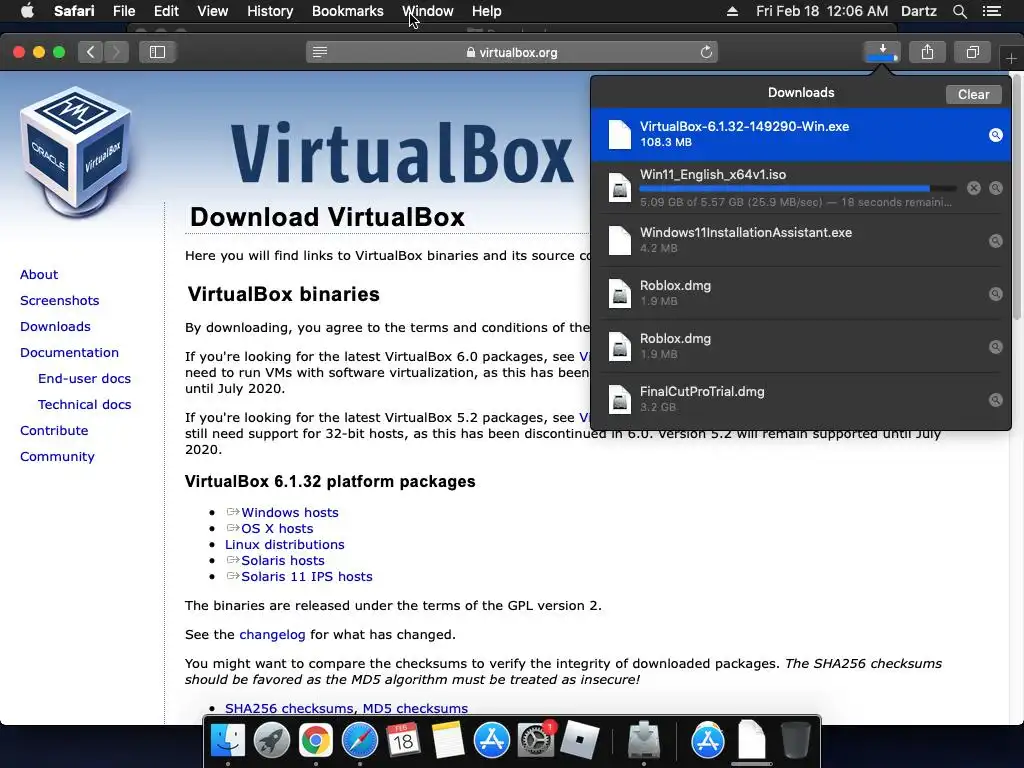Click the Win11 ISO download progress bar
The height and width of the screenshot is (768, 1024).
pyautogui.click(x=798, y=188)
